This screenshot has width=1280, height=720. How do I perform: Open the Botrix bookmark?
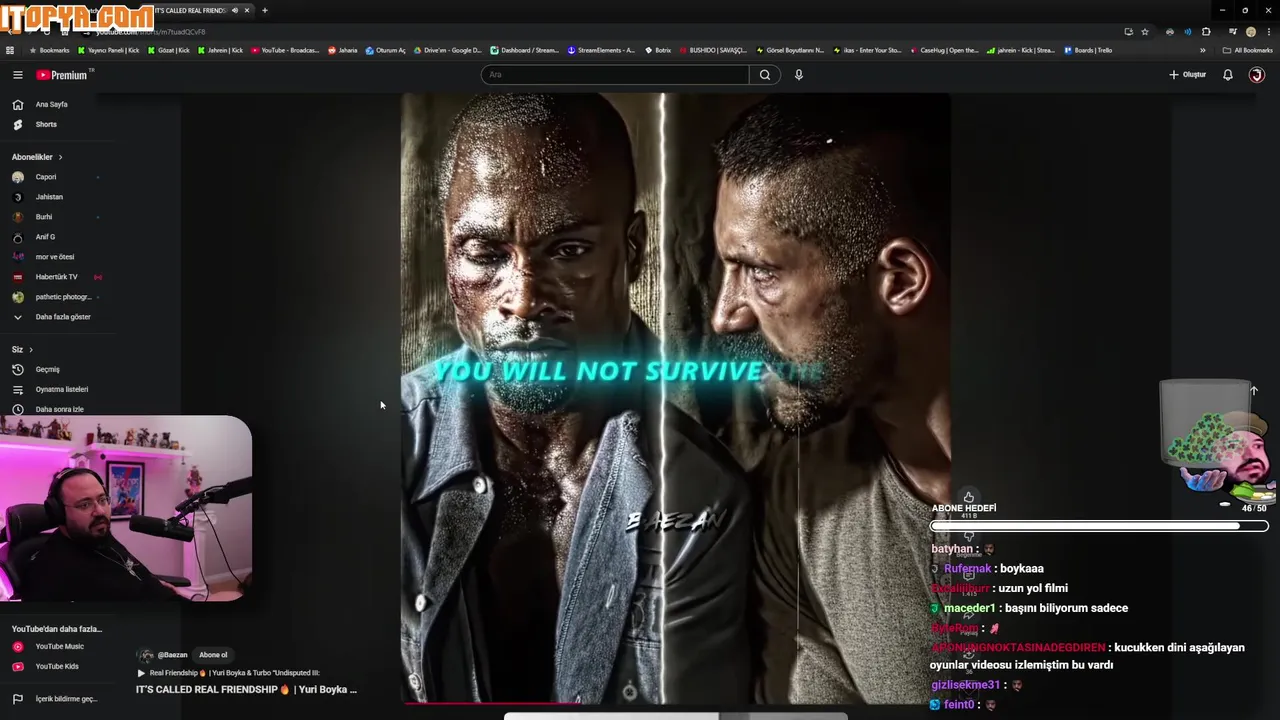pyautogui.click(x=657, y=50)
